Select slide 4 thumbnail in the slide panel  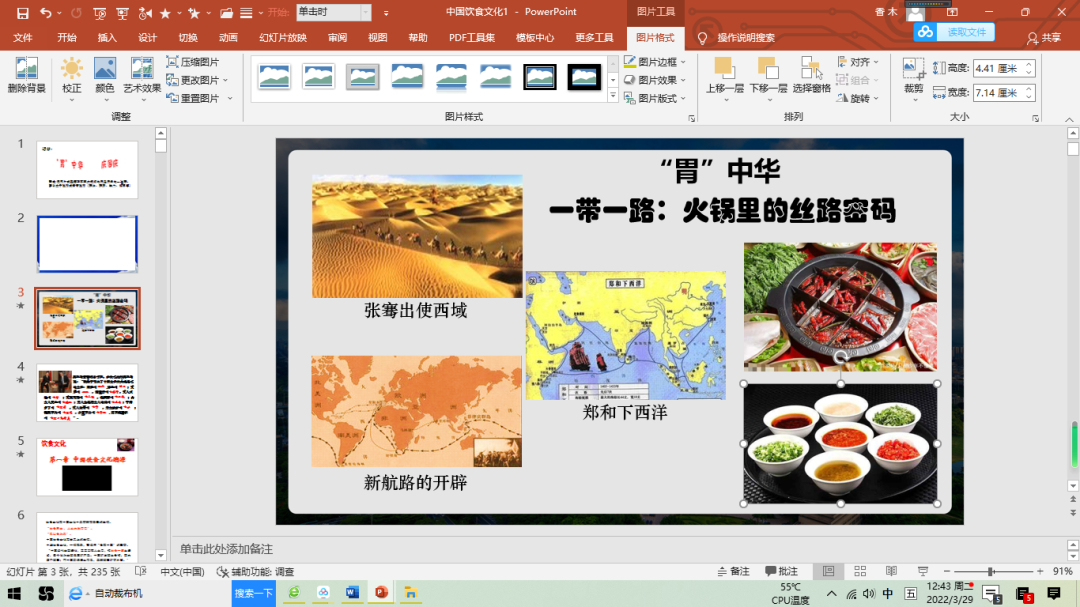(87, 393)
